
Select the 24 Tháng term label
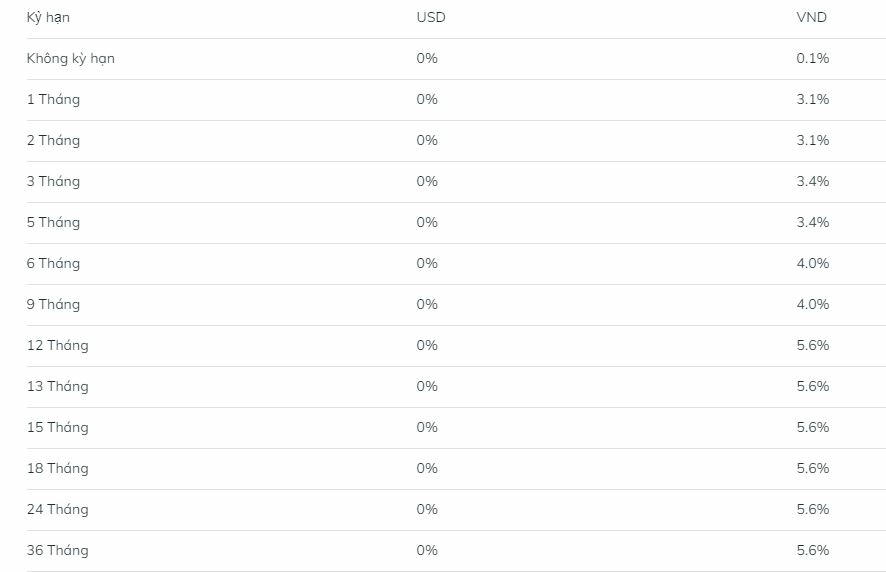[57, 510]
